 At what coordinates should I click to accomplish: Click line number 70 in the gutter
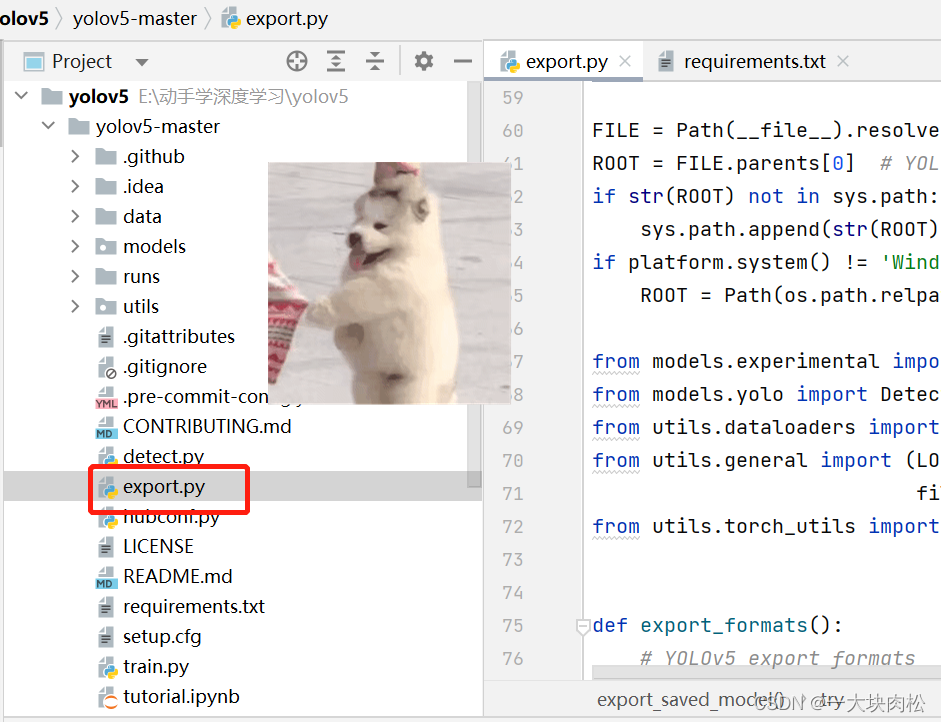click(x=513, y=461)
